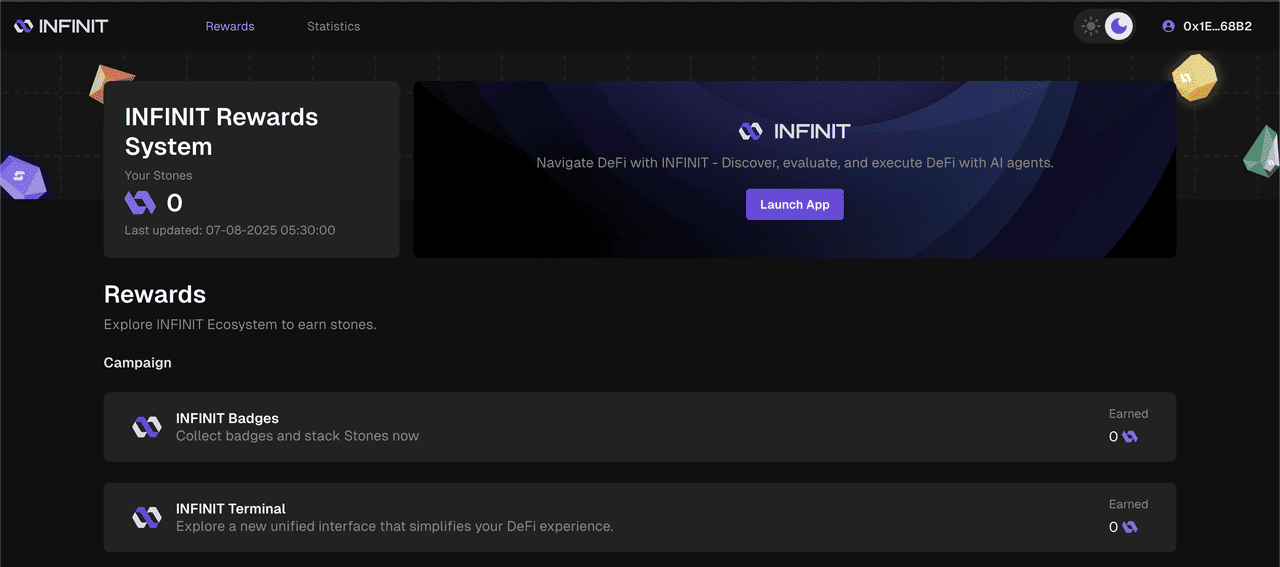Expand the INFINIT Badges campaign row
The image size is (1280, 567).
point(640,427)
